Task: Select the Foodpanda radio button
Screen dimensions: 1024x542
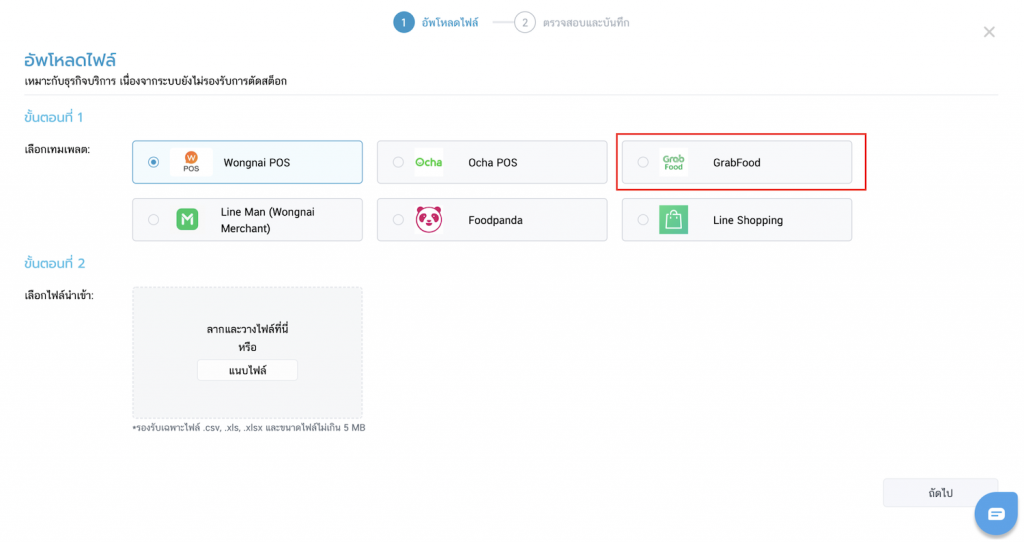Action: [x=398, y=220]
